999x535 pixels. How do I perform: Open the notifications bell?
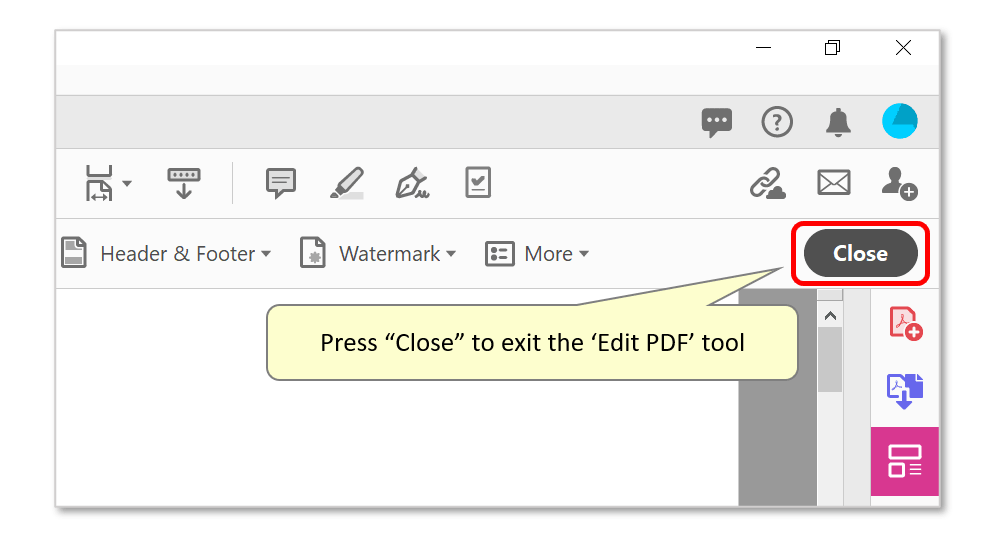(838, 122)
